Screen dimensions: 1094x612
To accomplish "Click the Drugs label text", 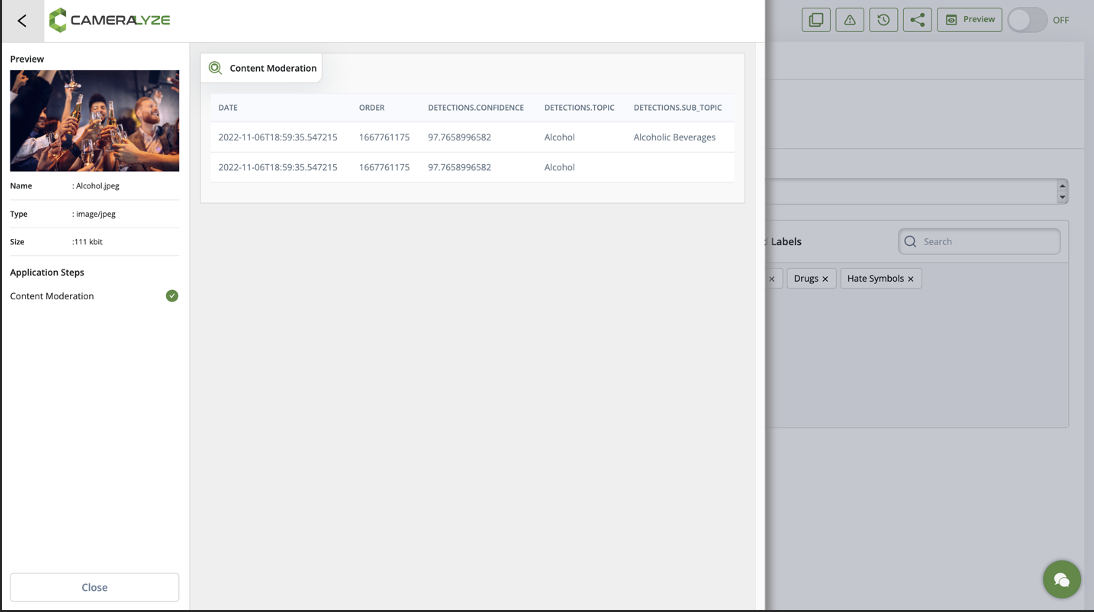I will (x=806, y=278).
